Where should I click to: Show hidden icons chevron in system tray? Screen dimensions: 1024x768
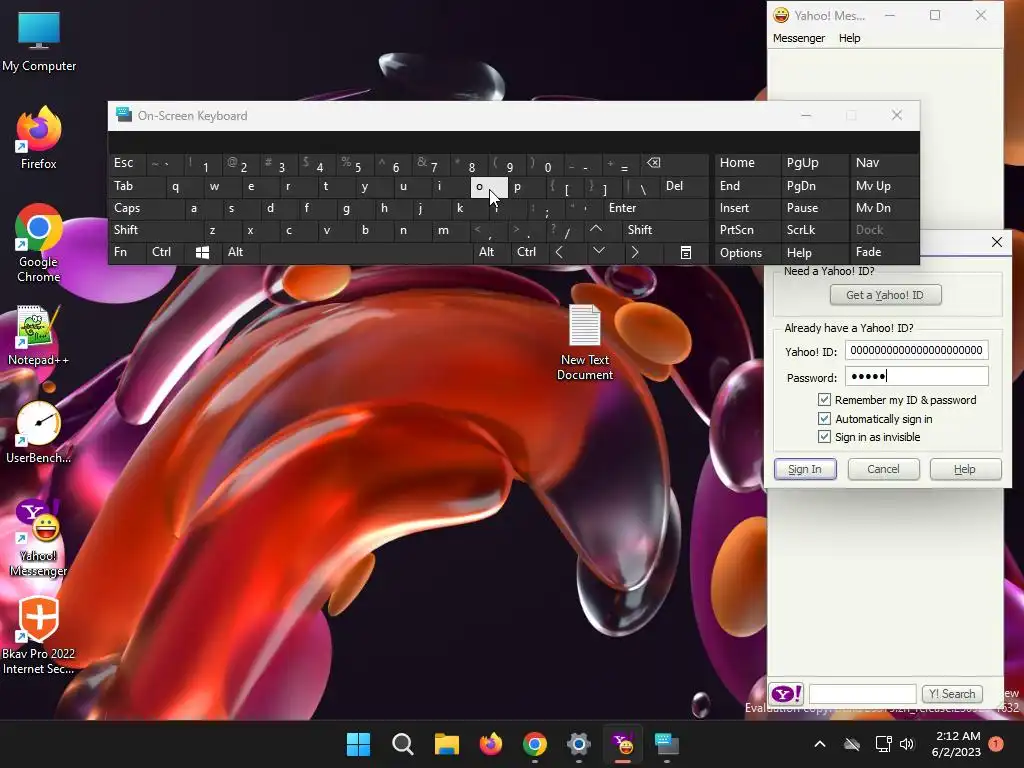tap(820, 744)
